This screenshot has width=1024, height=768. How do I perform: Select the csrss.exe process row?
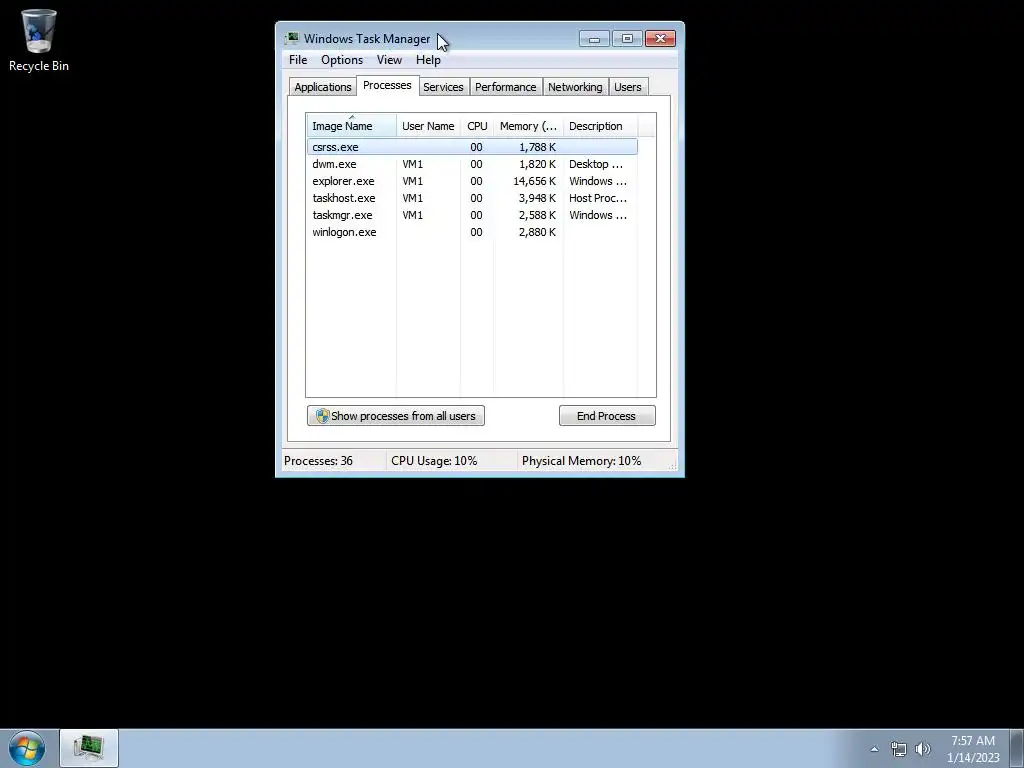472,147
